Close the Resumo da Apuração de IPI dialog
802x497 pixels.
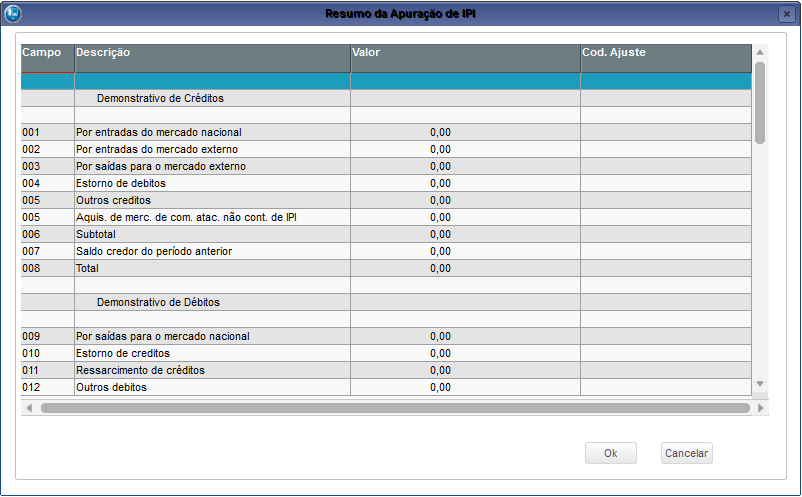[787, 14]
